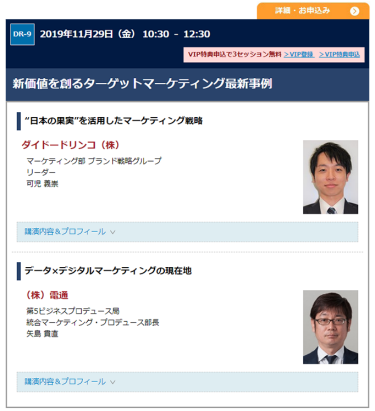Click the pink VIP特典申込で3セッション無料 banner
Screen dimensions: 375x411
point(274,55)
